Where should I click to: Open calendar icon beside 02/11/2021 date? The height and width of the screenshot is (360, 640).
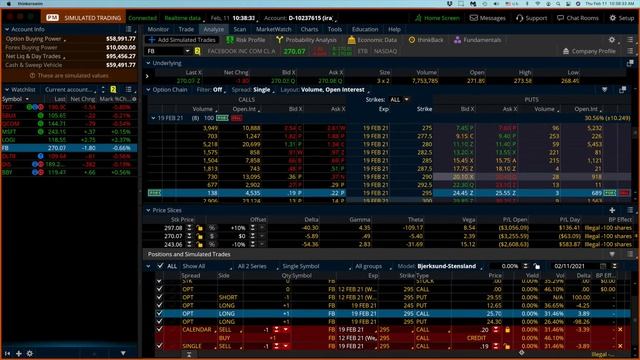[x=603, y=266]
